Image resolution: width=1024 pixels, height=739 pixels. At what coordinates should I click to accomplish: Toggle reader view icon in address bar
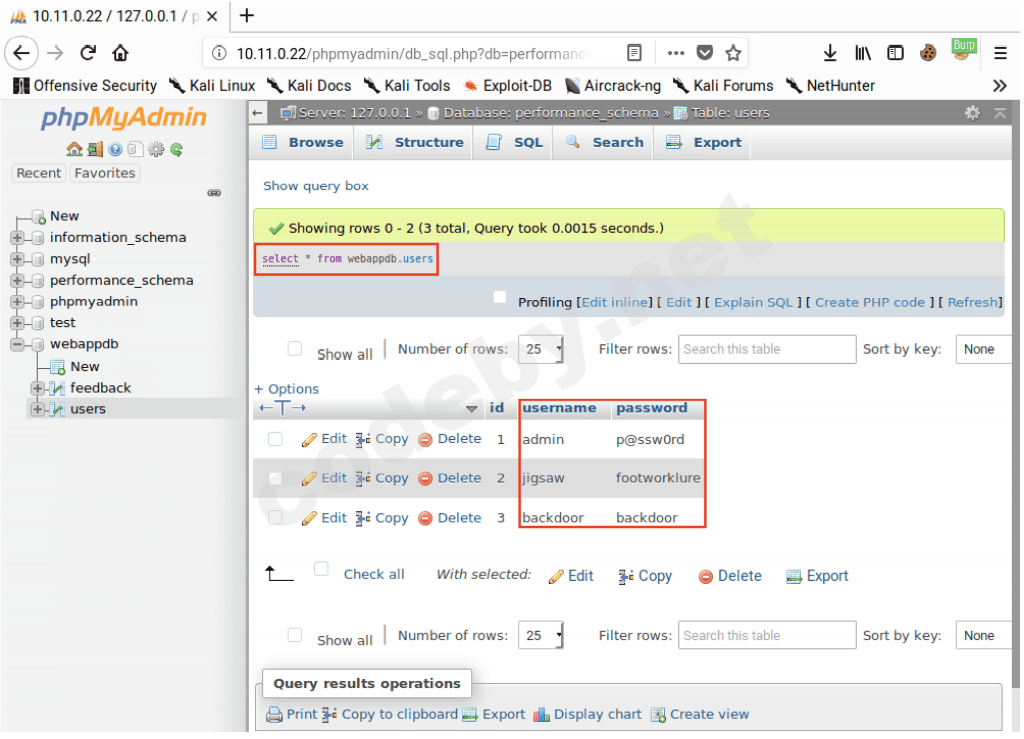click(634, 53)
